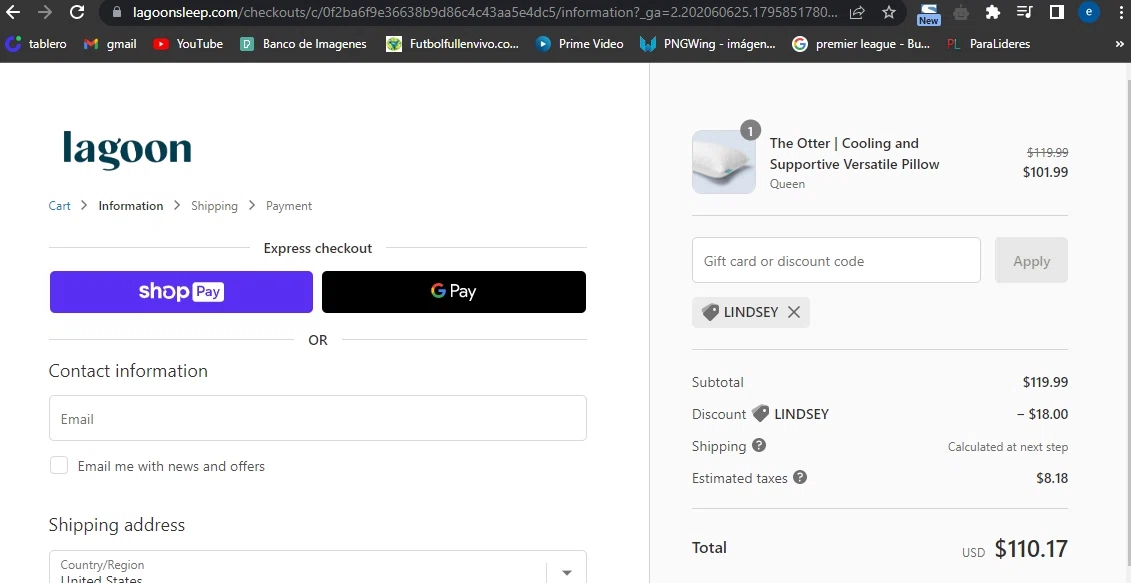Open the Banco de Imagenes bookmark

pyautogui.click(x=303, y=44)
